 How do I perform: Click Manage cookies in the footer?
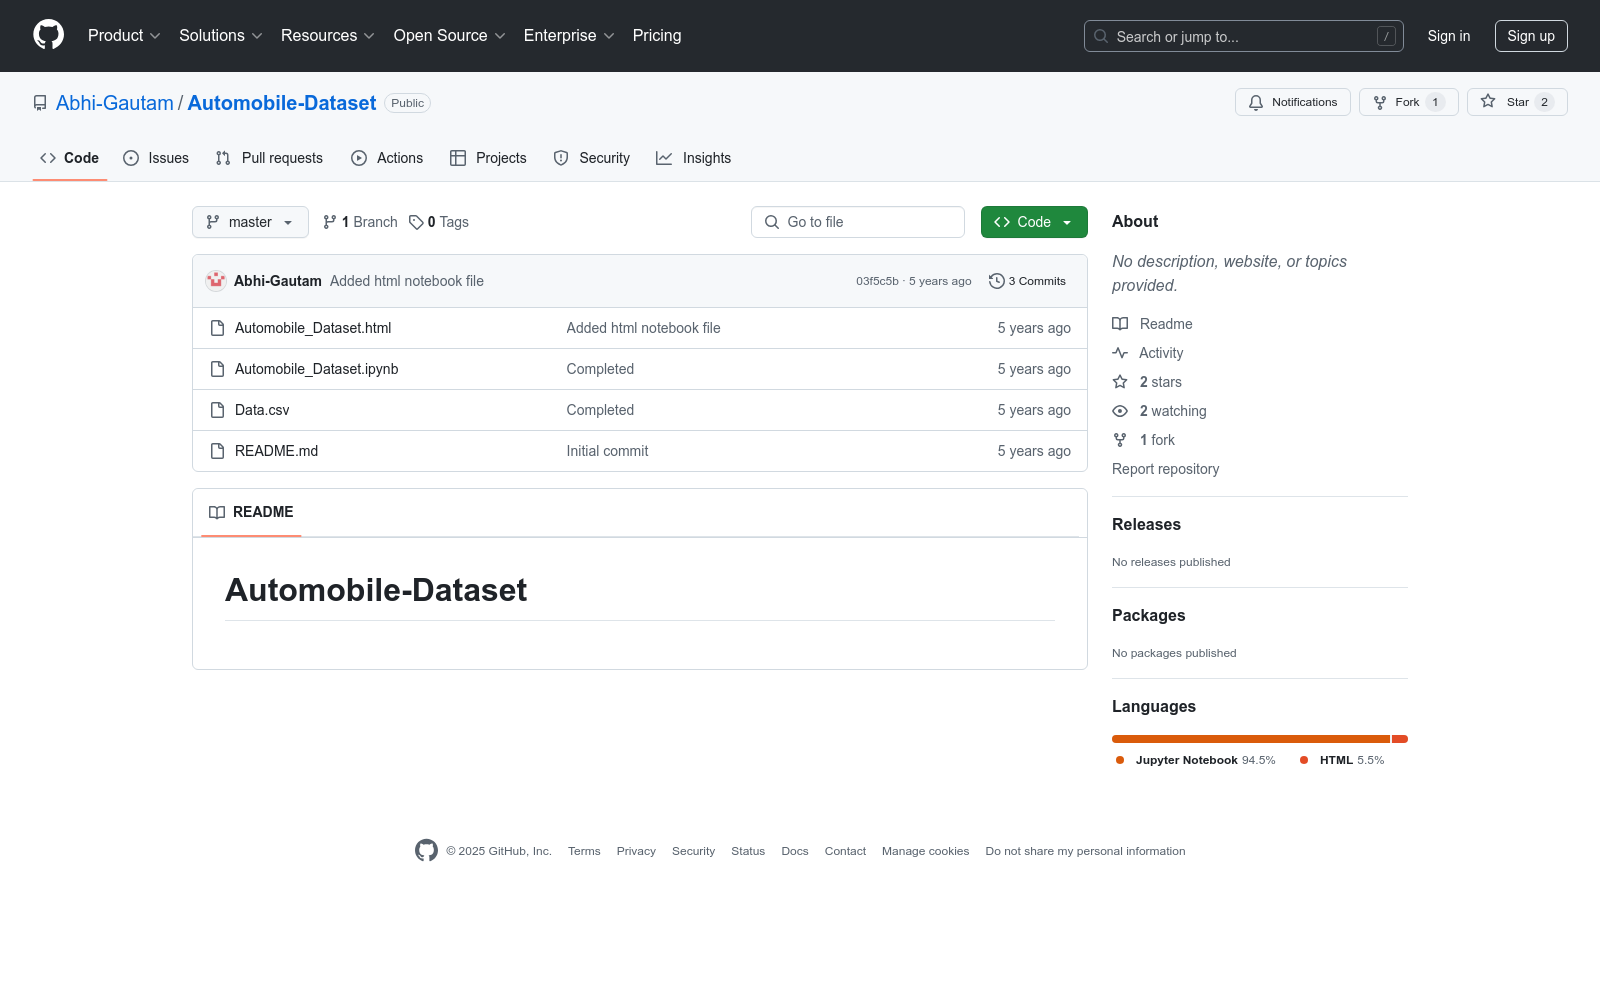click(926, 851)
